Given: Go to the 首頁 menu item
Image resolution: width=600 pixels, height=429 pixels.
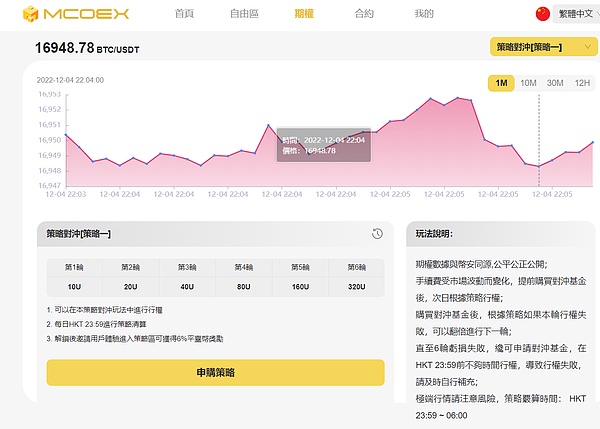Looking at the screenshot, I should point(184,14).
